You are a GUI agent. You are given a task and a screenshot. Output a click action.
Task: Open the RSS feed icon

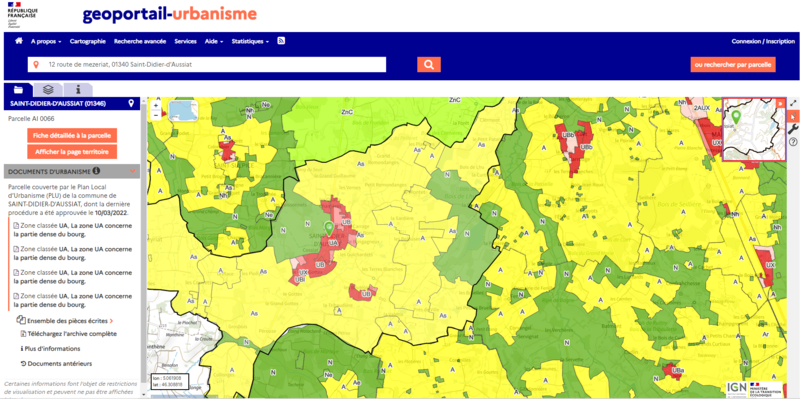point(281,41)
